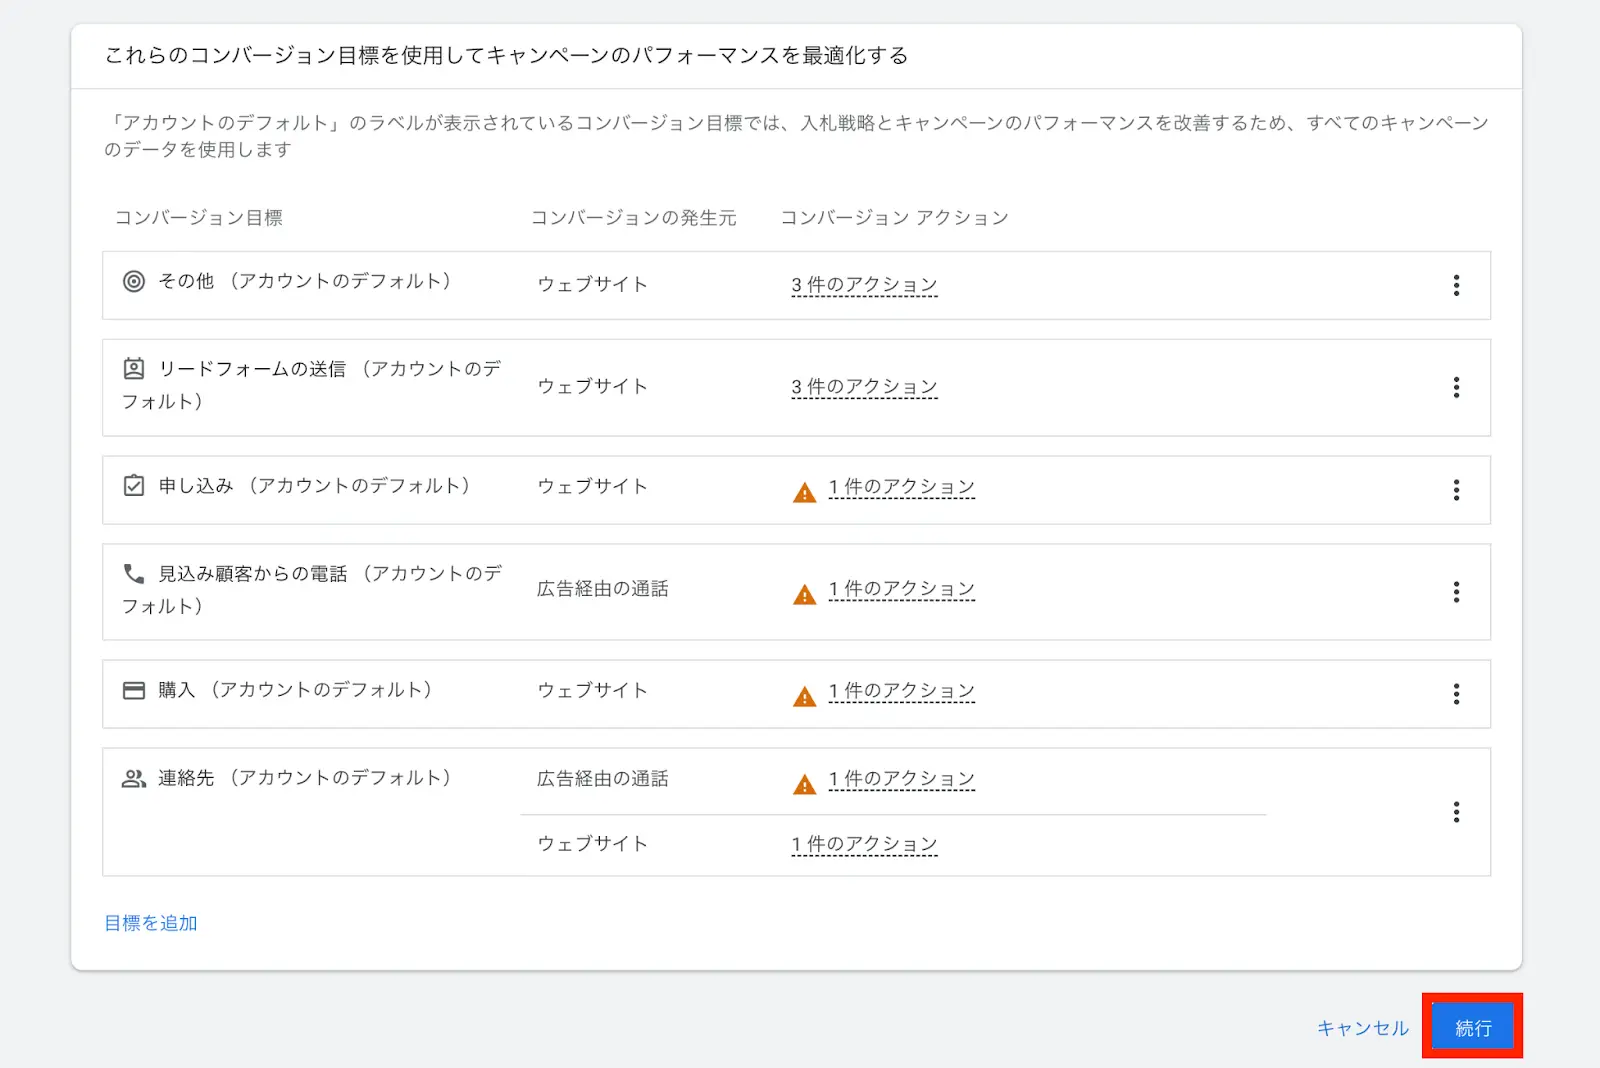
Task: Click the phone icon beside 見込み顧客からの電話
Action: pyautogui.click(x=134, y=574)
